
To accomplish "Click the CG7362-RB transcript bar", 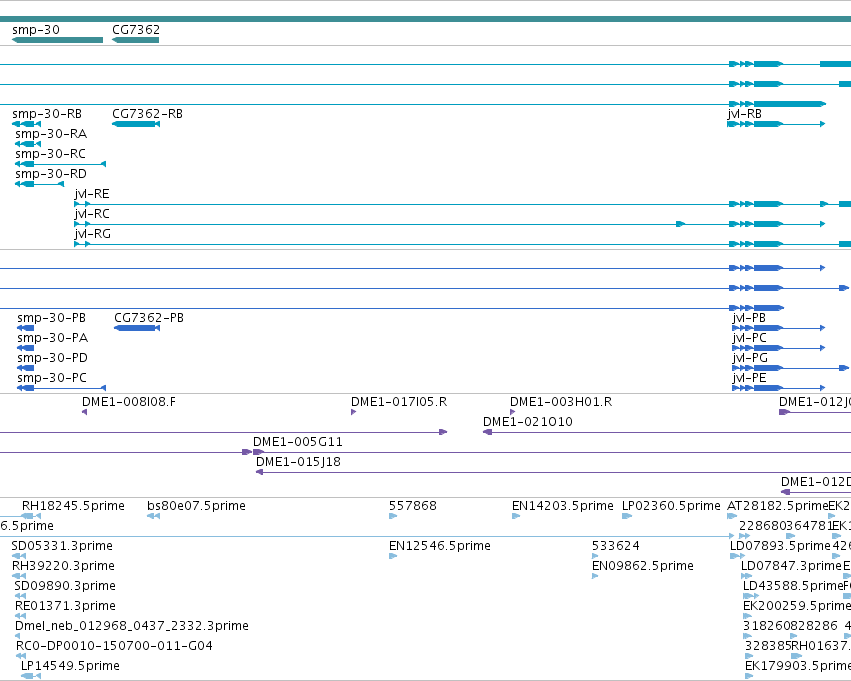I will (x=136, y=124).
